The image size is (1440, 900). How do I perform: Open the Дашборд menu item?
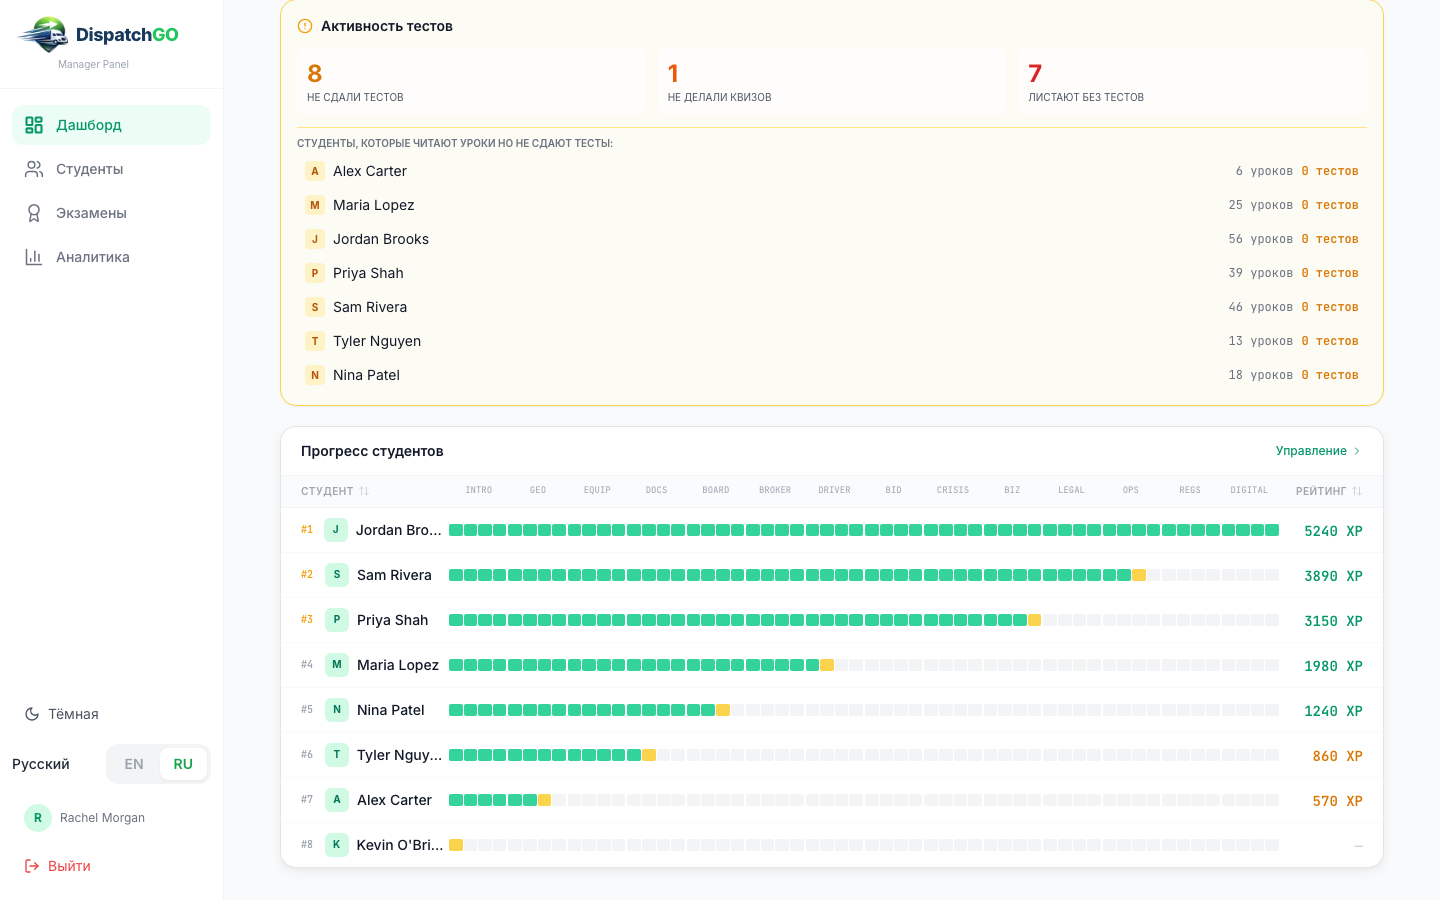pyautogui.click(x=111, y=125)
